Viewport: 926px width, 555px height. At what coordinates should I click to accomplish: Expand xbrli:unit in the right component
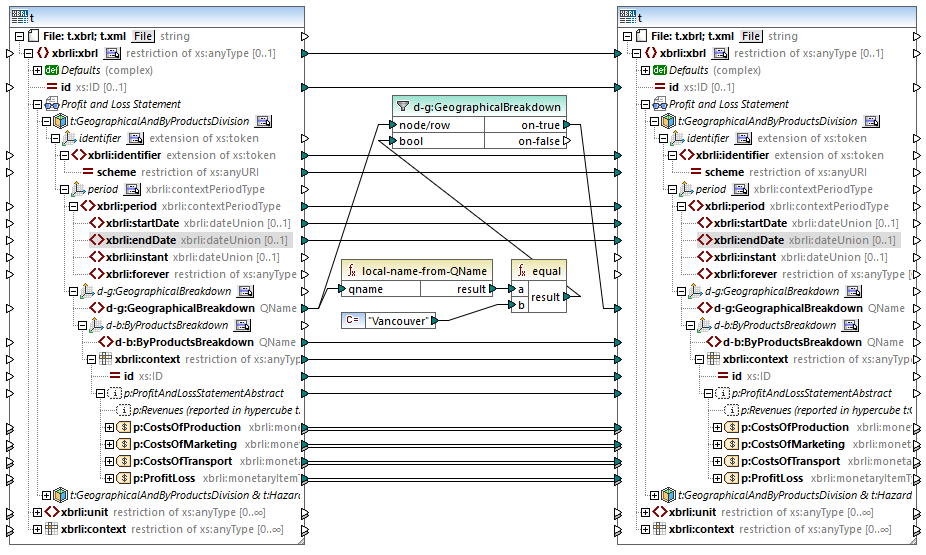click(x=647, y=512)
